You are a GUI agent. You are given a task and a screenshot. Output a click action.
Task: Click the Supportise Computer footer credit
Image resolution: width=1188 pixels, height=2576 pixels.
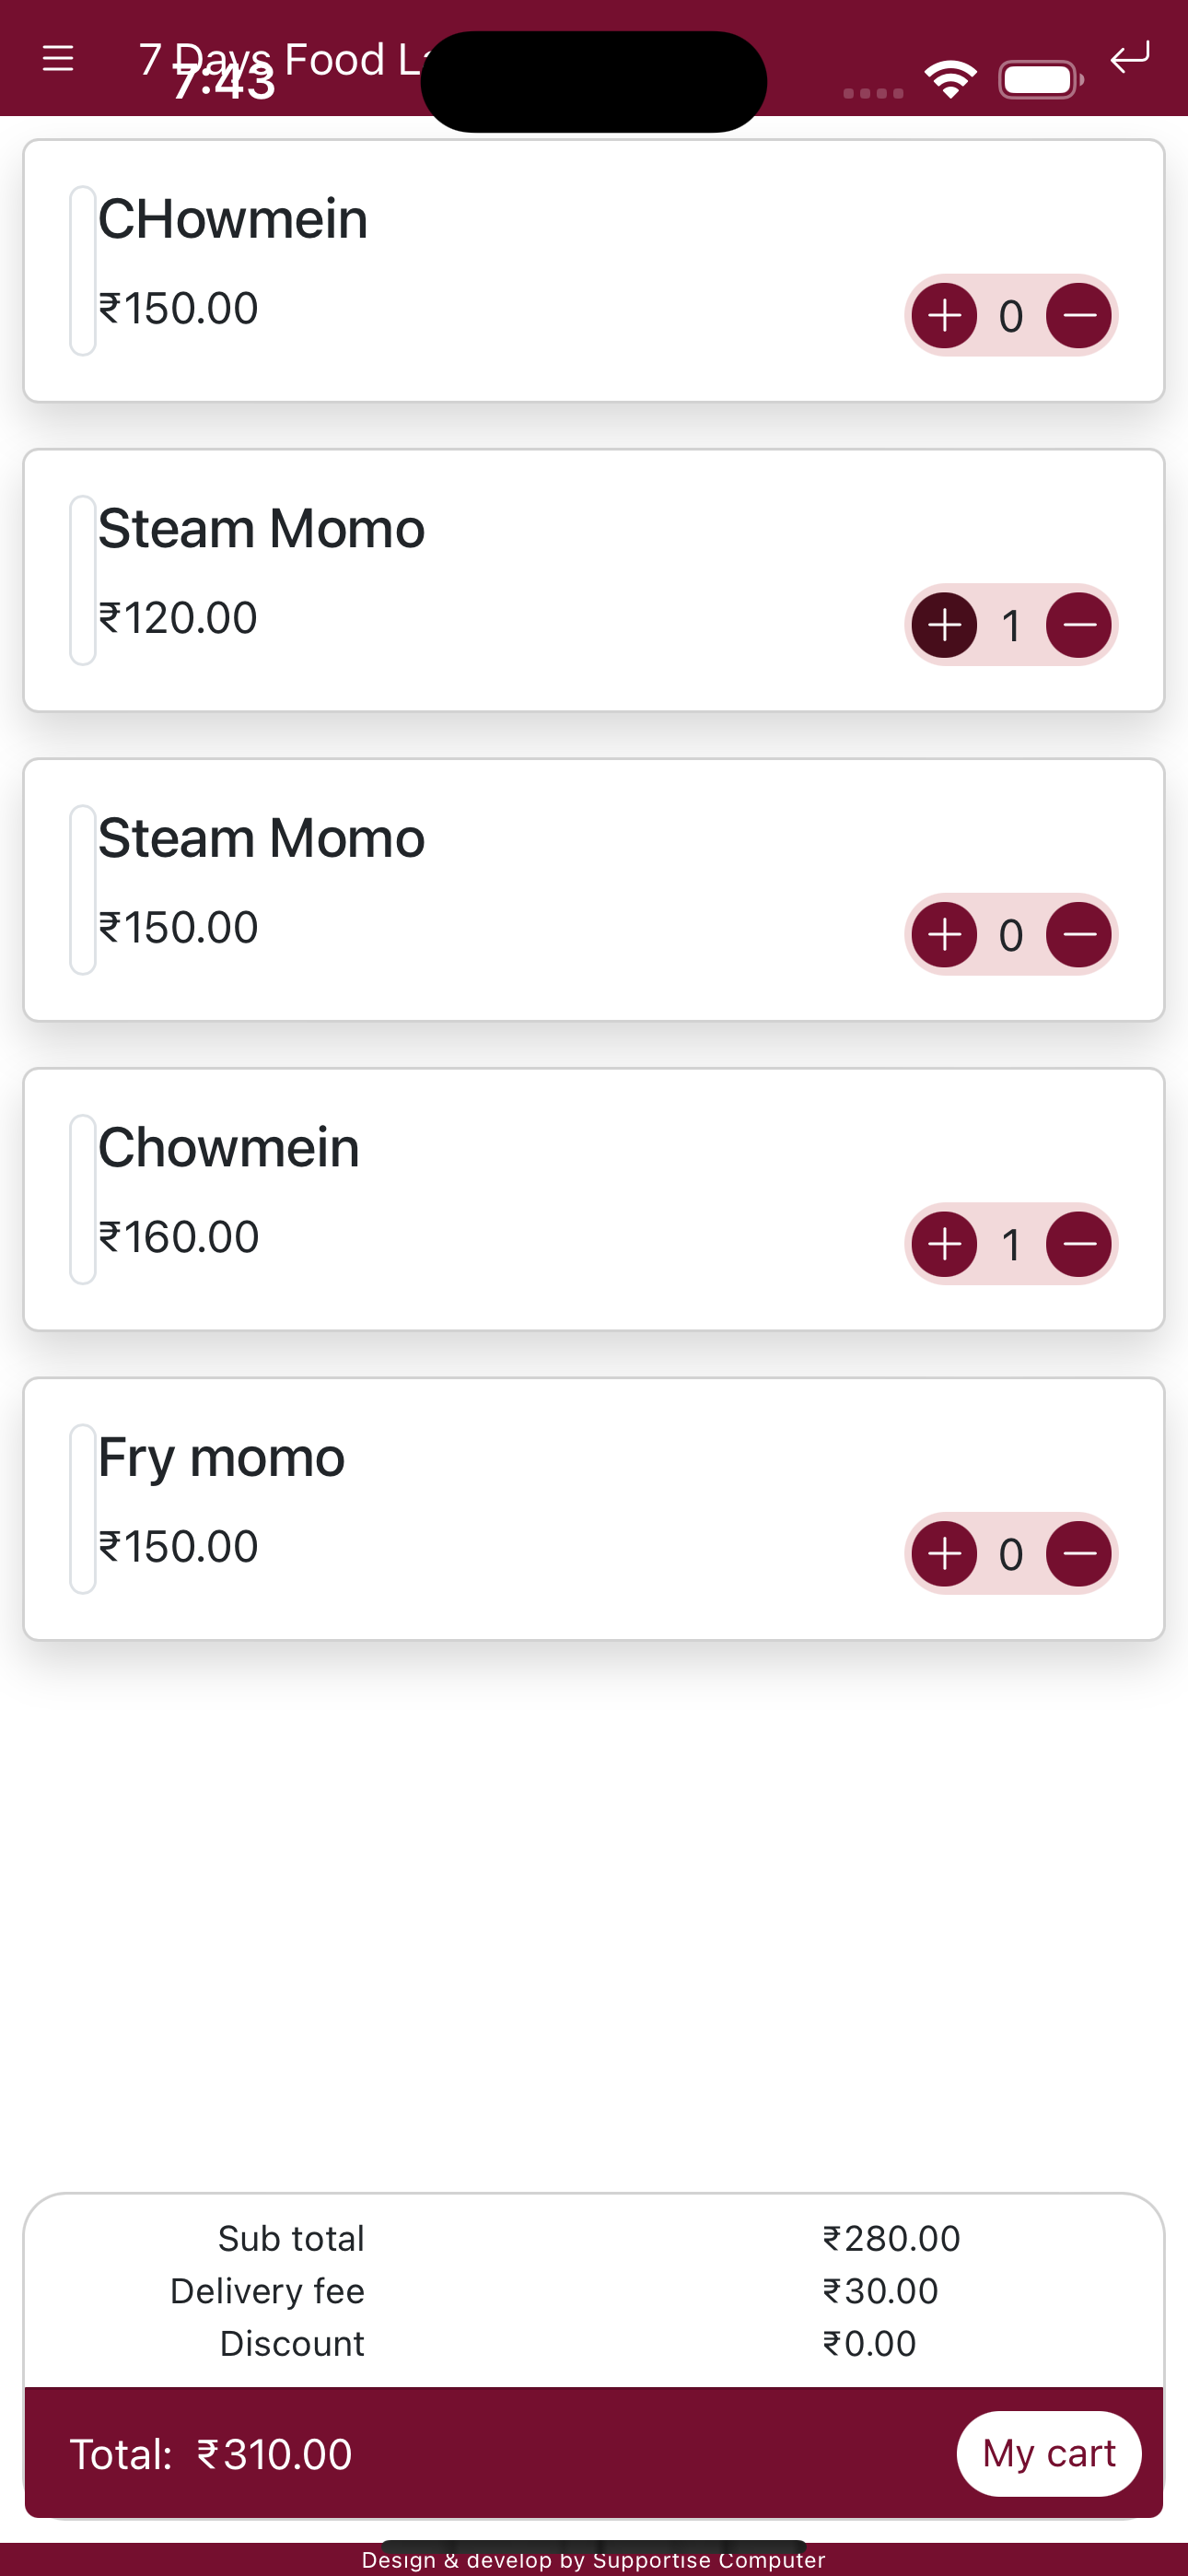pos(593,2560)
